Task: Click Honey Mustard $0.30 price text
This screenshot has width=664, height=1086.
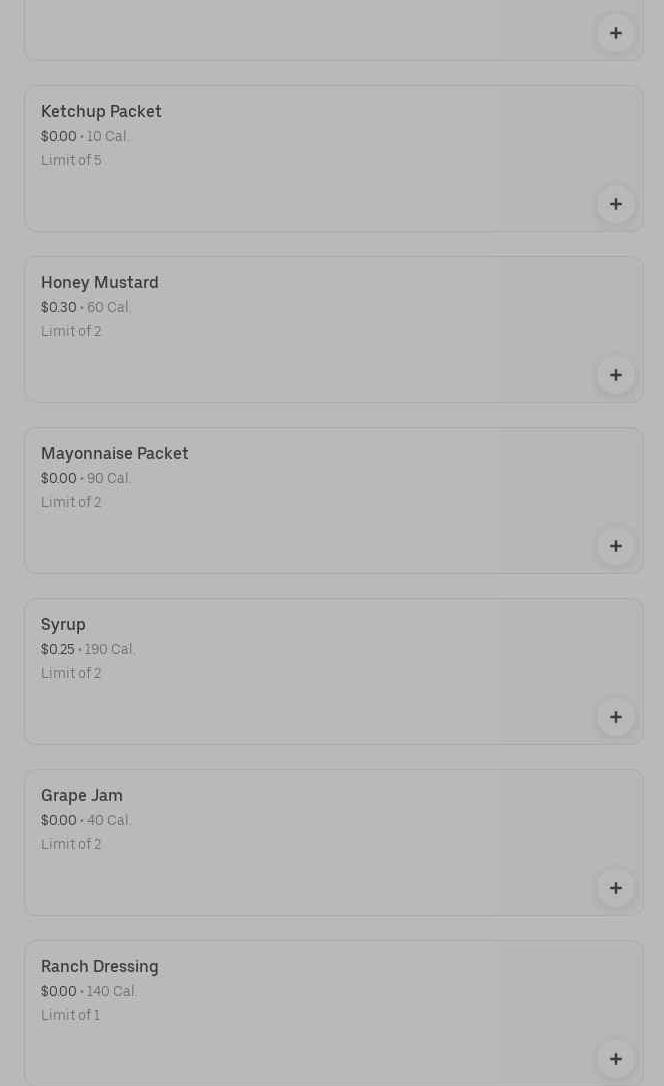Action: coord(59,307)
